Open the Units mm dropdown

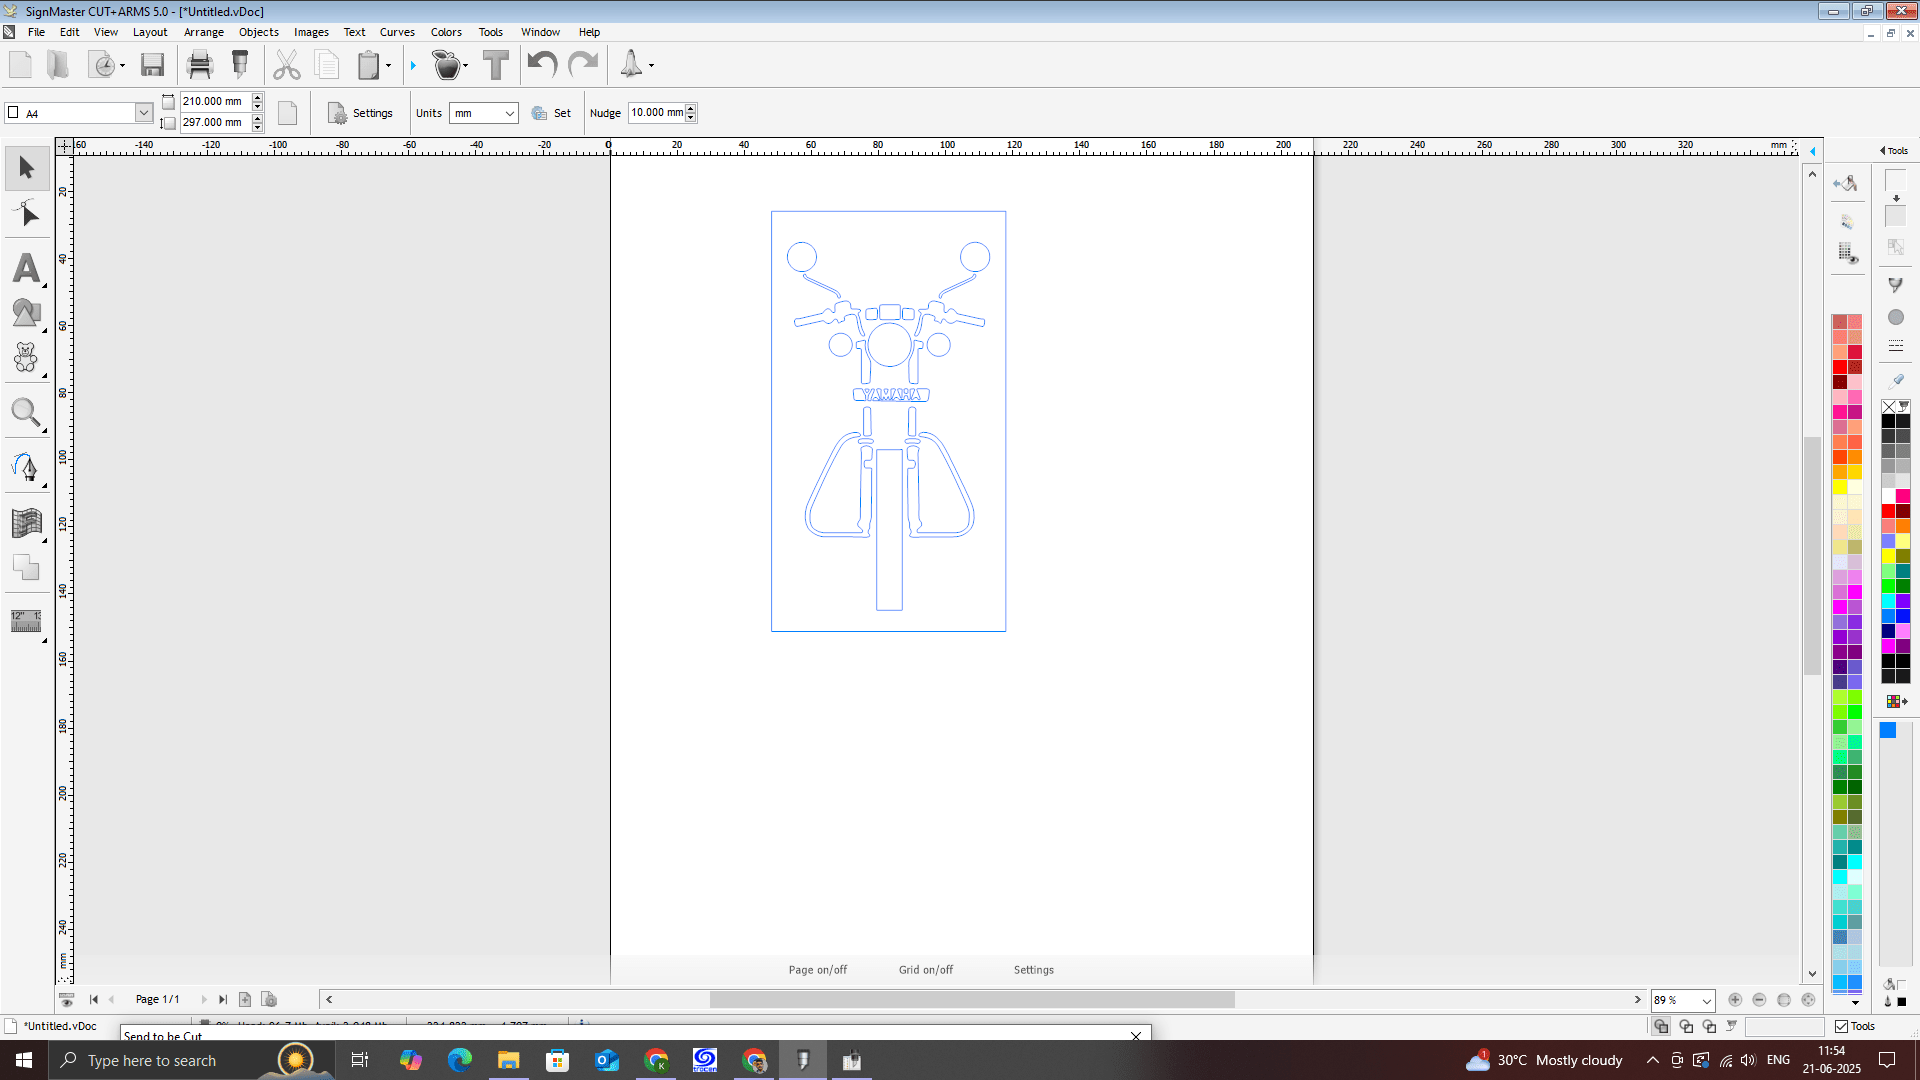click(x=509, y=113)
